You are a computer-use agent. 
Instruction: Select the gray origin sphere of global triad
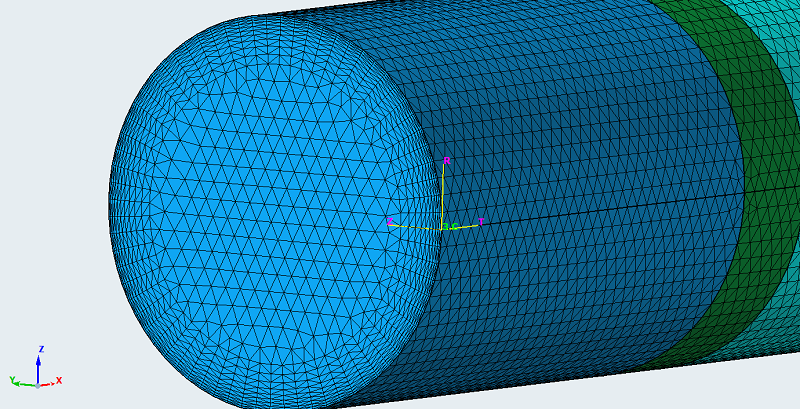38,385
